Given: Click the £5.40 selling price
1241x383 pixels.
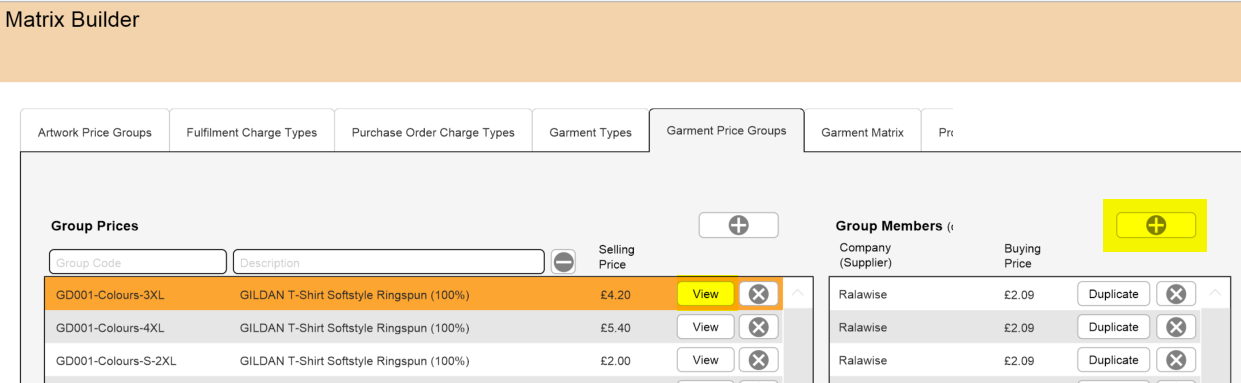Looking at the screenshot, I should [615, 328].
